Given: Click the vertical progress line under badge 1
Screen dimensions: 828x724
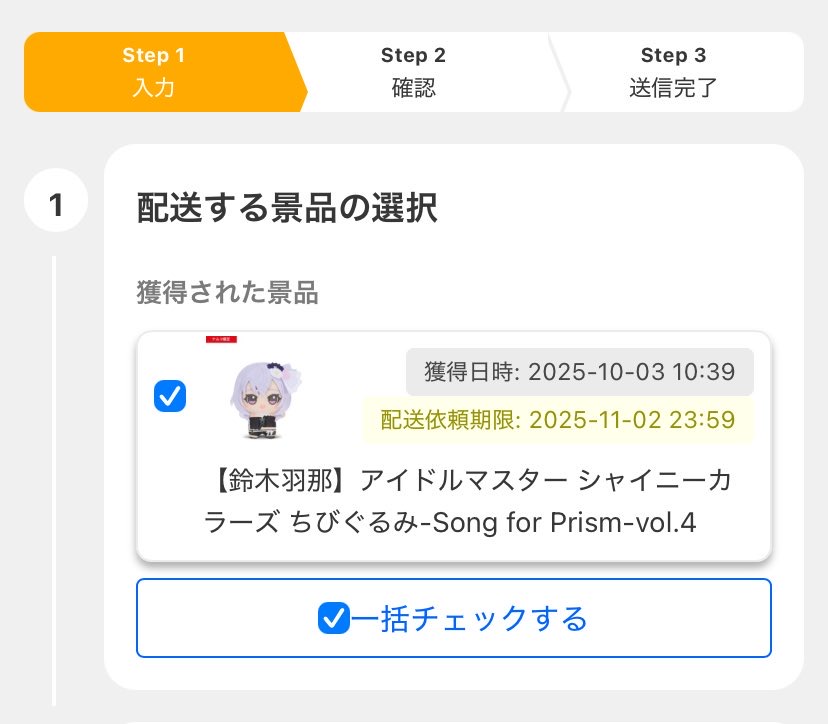Looking at the screenshot, I should pos(54,480).
